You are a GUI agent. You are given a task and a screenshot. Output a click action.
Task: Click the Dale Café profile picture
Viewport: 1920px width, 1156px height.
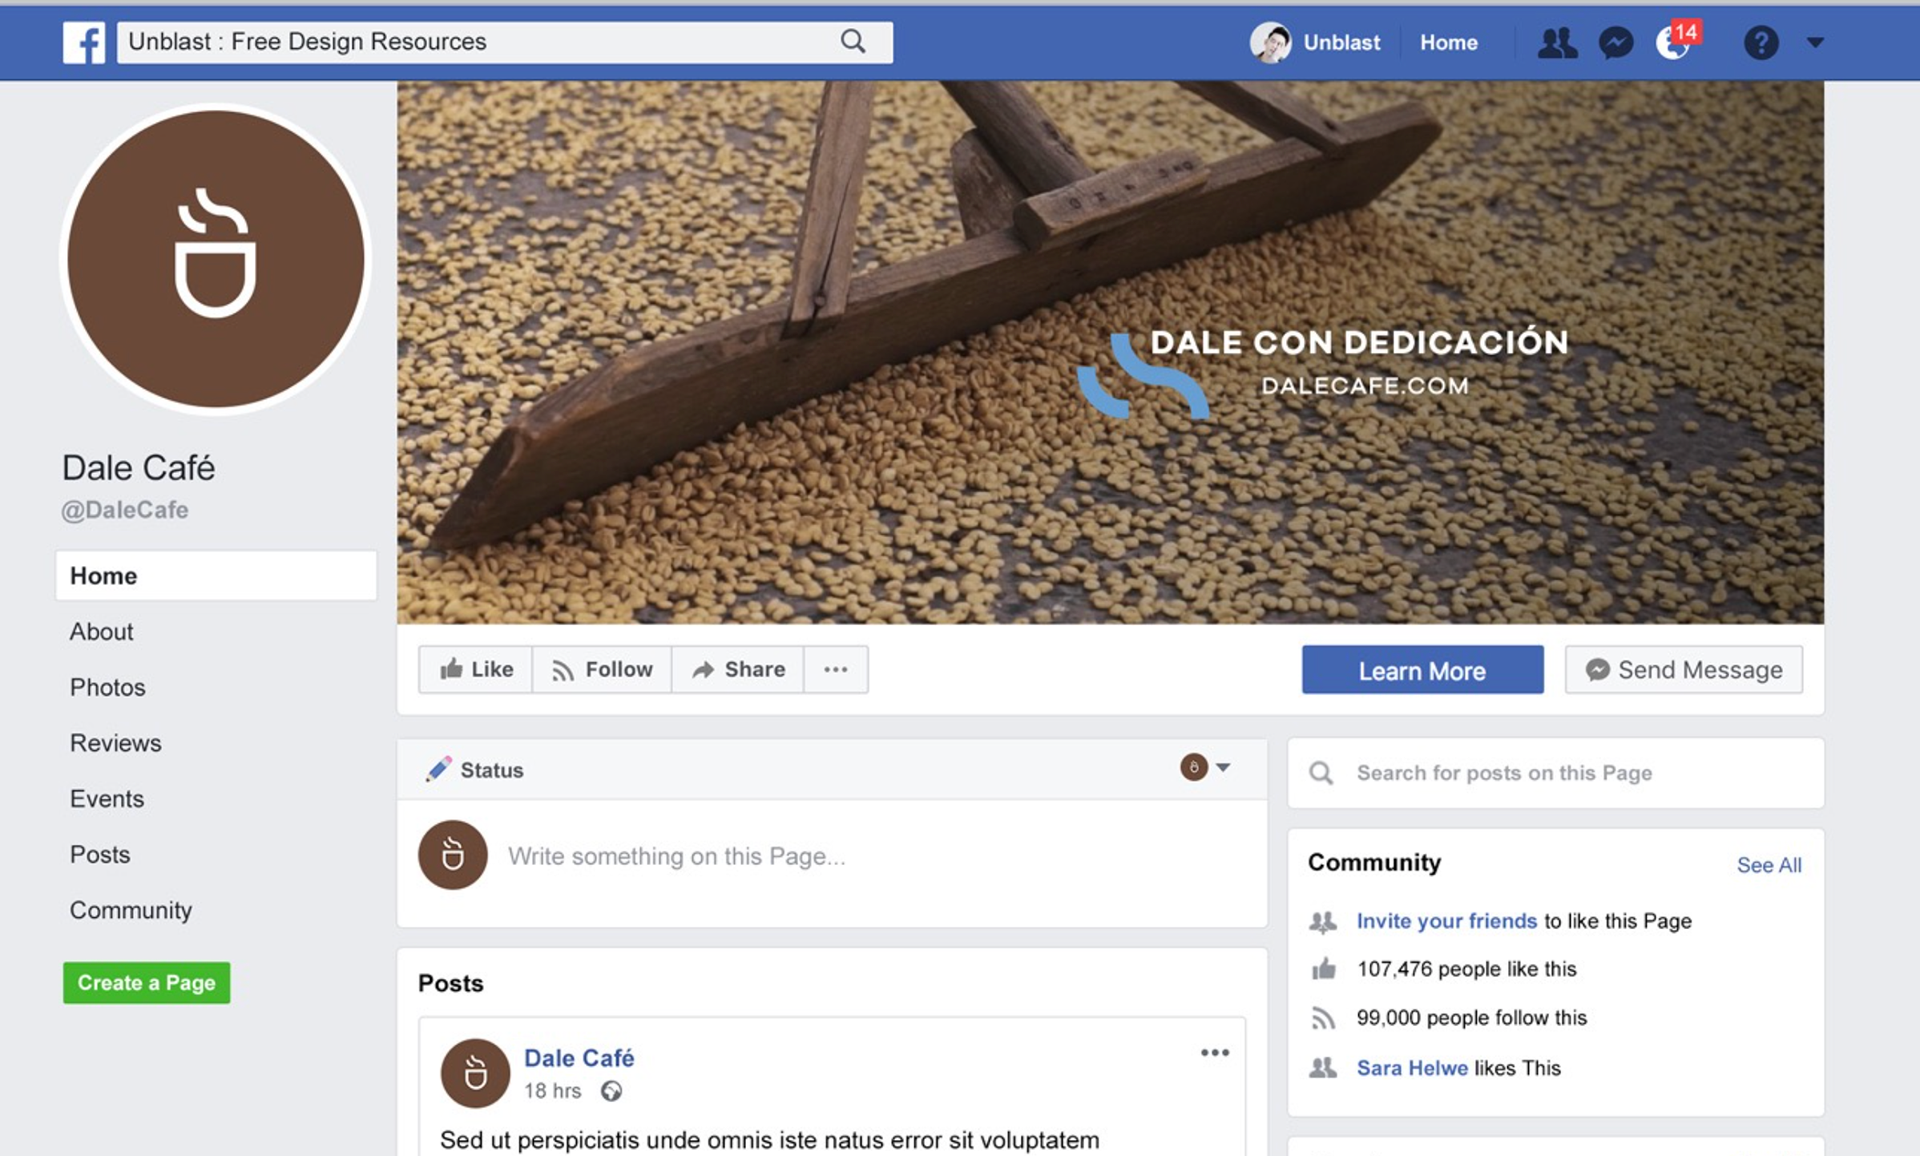tap(216, 259)
